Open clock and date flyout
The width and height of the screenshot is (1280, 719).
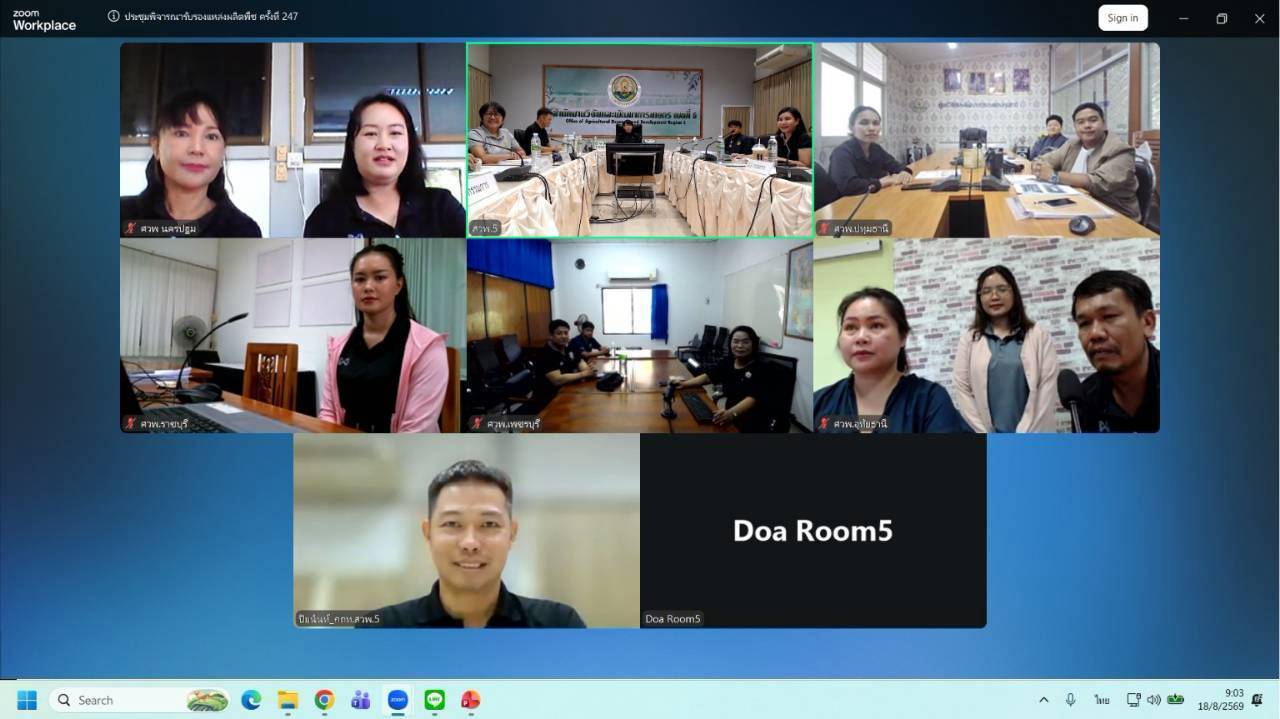(1221, 700)
